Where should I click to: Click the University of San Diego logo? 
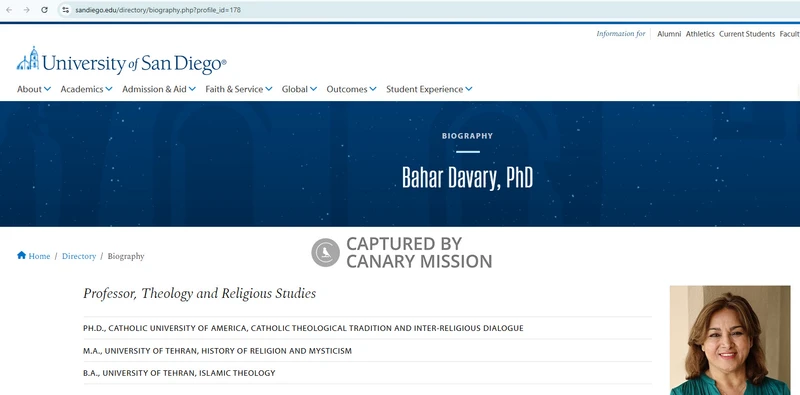[x=121, y=60]
